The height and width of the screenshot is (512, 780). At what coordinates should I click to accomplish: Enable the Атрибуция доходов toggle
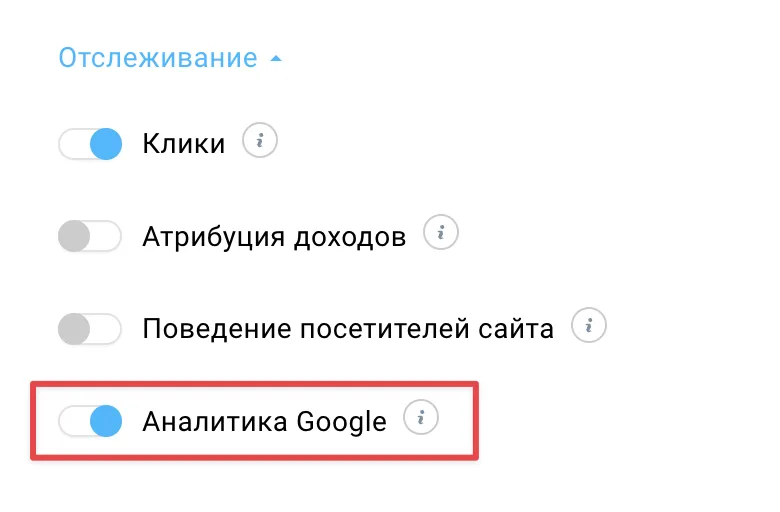click(90, 236)
